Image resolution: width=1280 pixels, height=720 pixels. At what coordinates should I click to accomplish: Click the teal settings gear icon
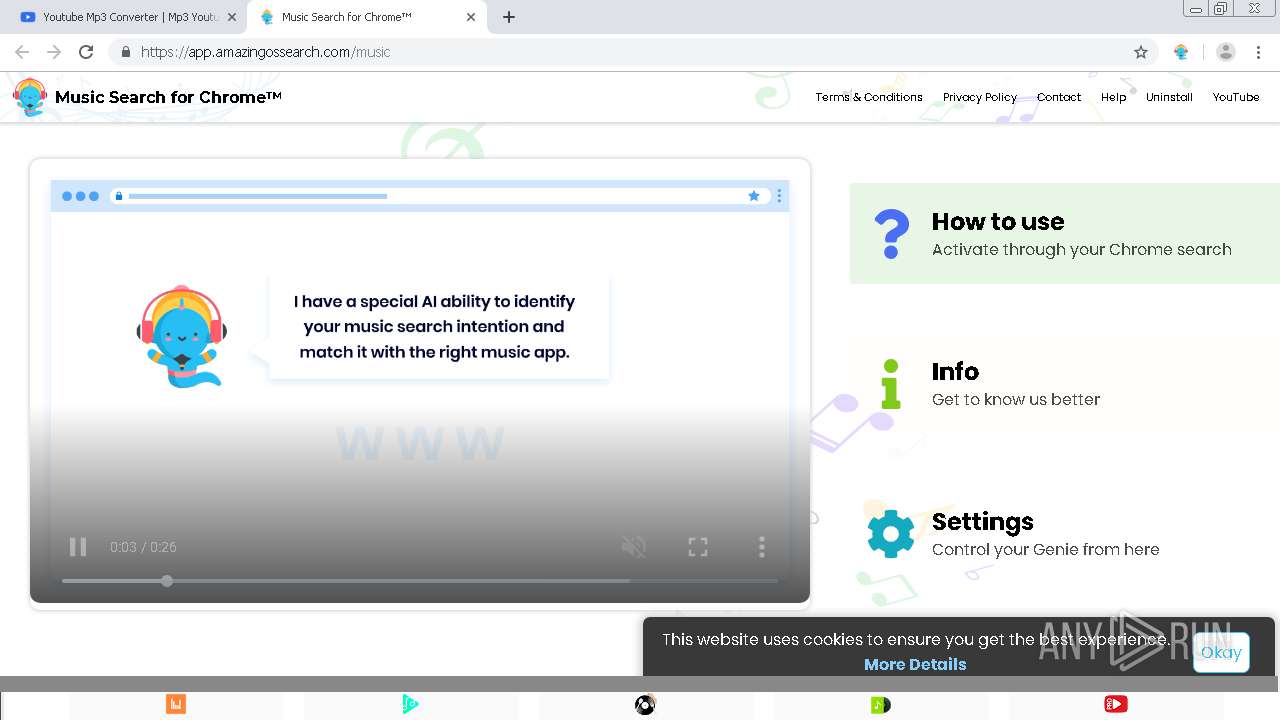pyautogui.click(x=891, y=533)
